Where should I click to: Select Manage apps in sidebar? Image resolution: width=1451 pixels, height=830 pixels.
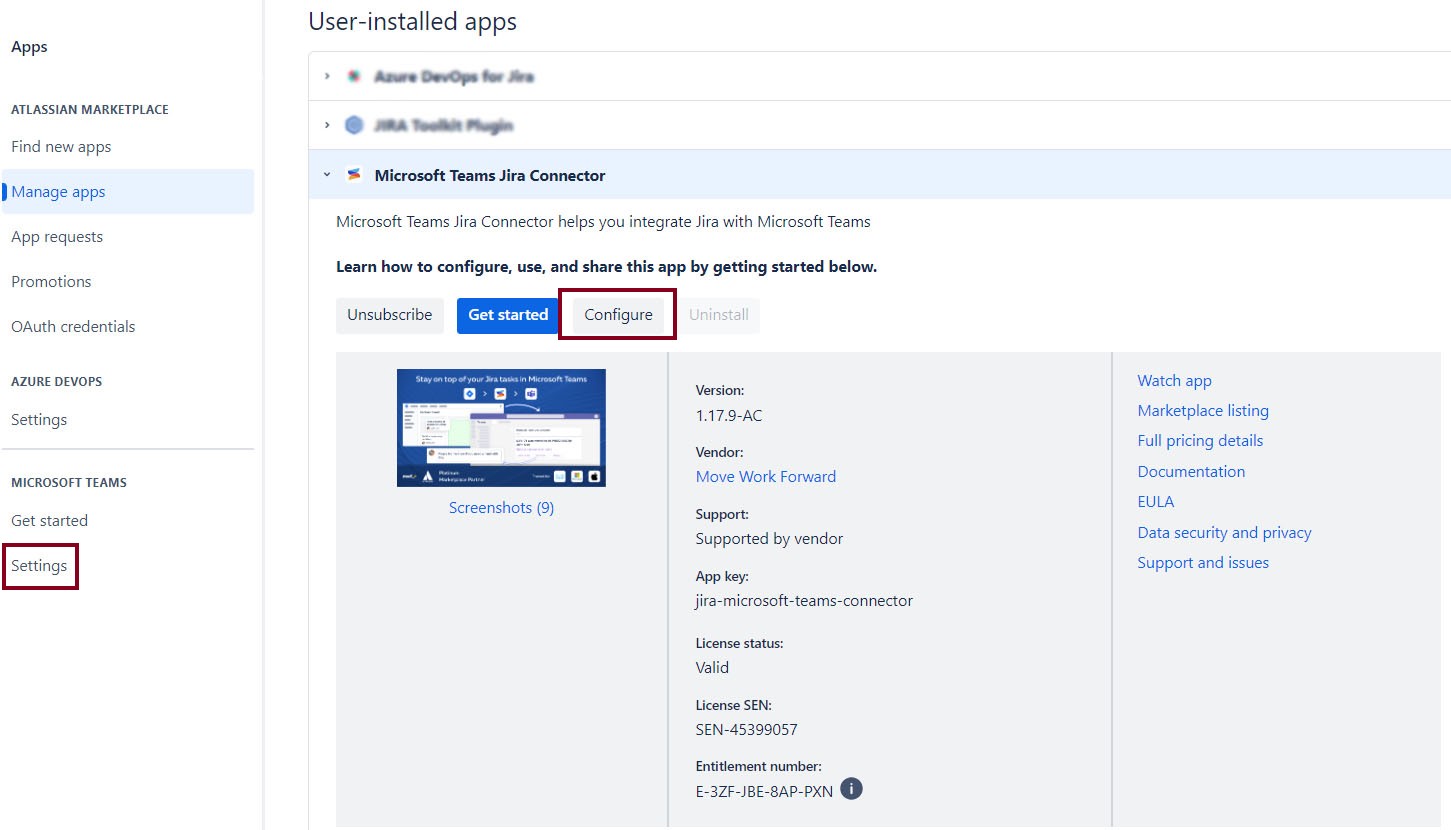click(58, 192)
